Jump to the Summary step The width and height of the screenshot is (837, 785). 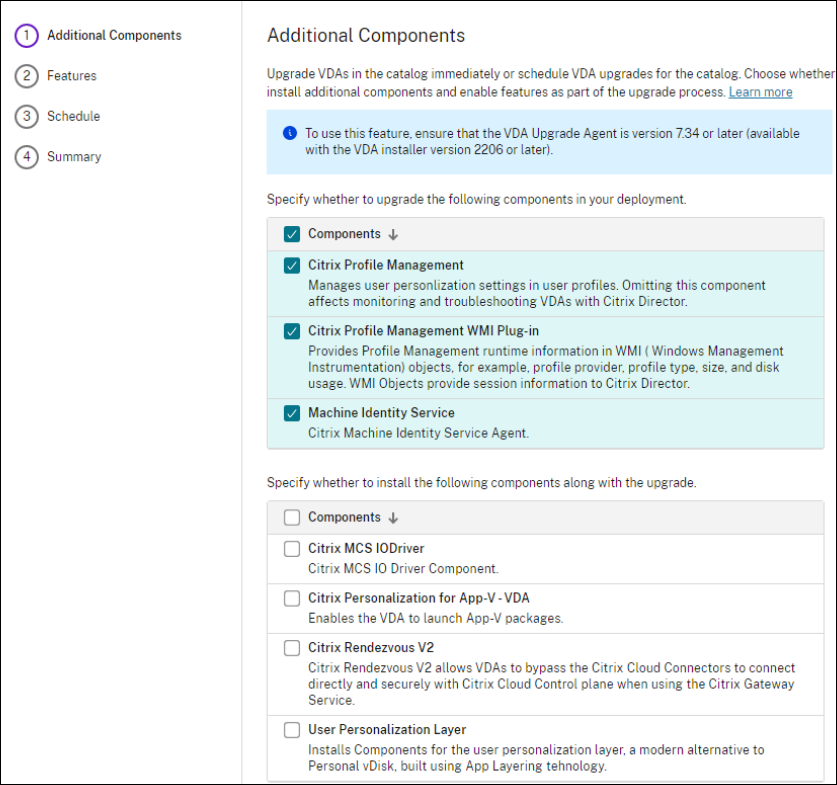click(74, 157)
